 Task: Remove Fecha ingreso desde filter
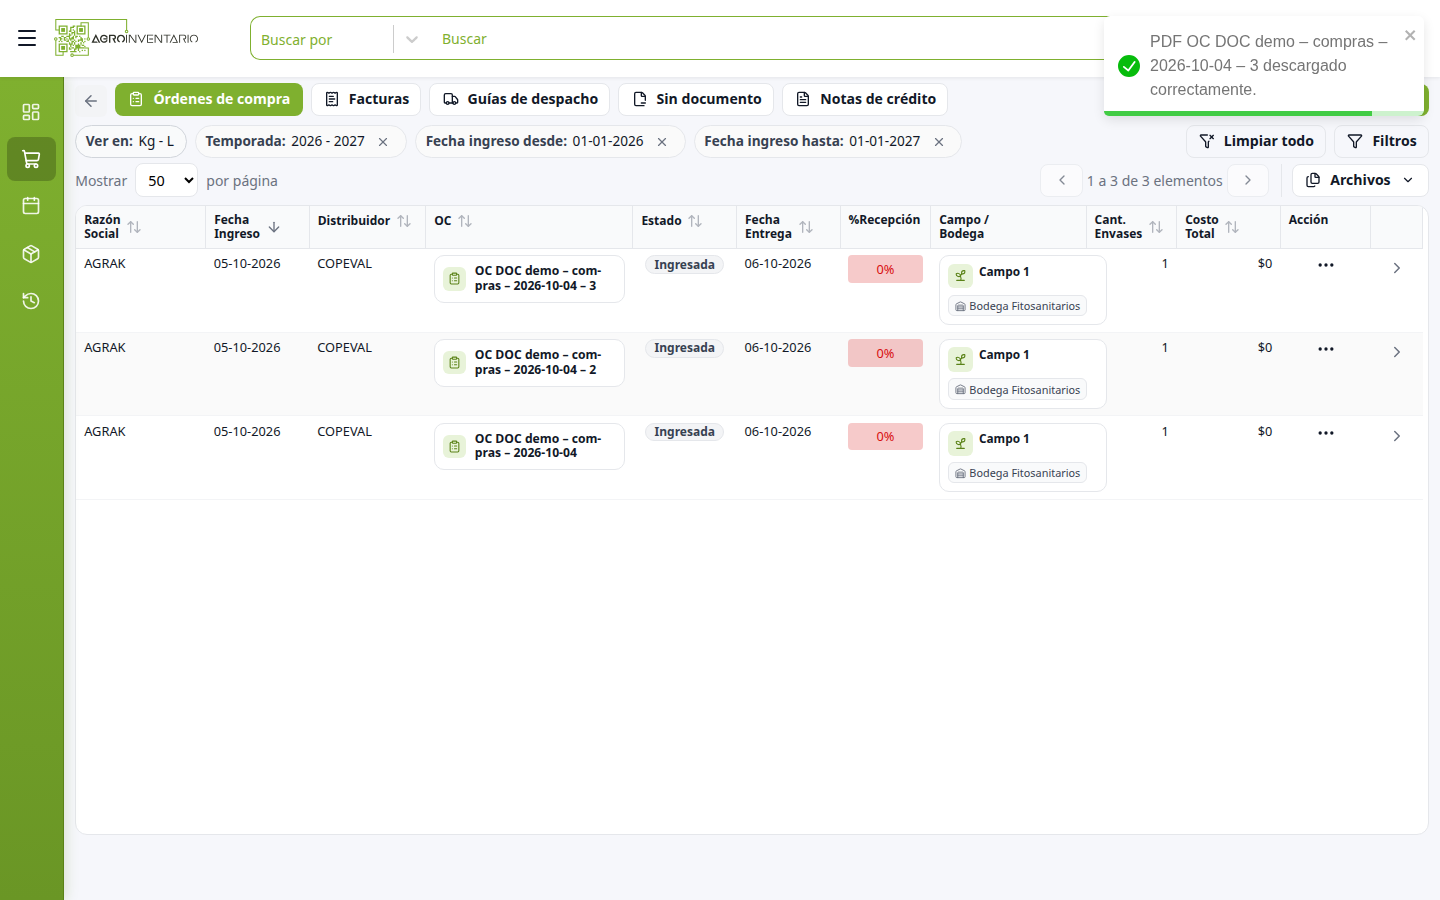[662, 142]
